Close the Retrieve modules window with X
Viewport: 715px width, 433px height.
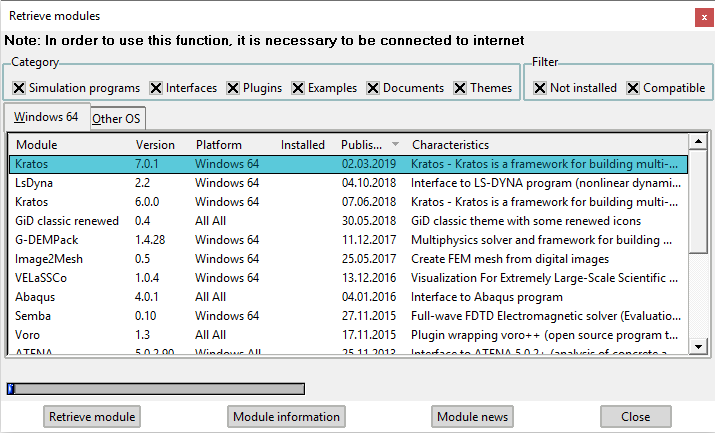click(704, 18)
